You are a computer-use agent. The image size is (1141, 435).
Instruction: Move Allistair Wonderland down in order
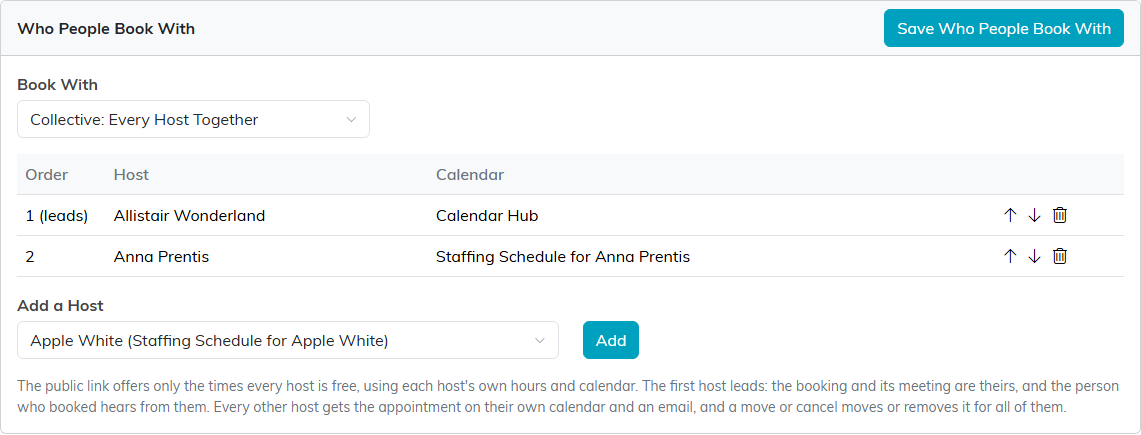pos(1034,215)
